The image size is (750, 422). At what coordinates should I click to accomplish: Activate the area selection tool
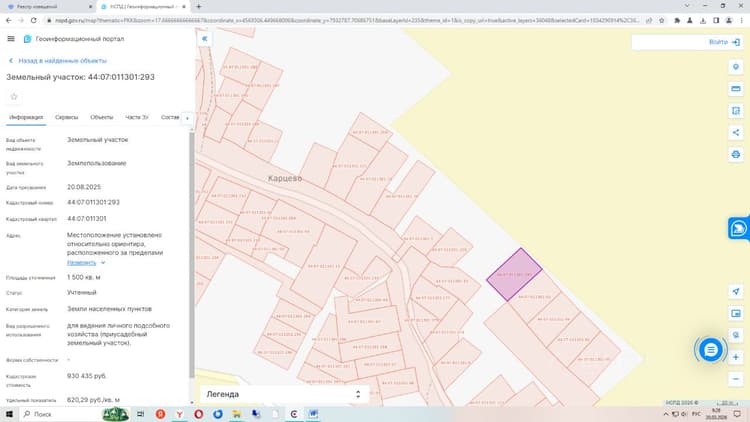click(736, 111)
